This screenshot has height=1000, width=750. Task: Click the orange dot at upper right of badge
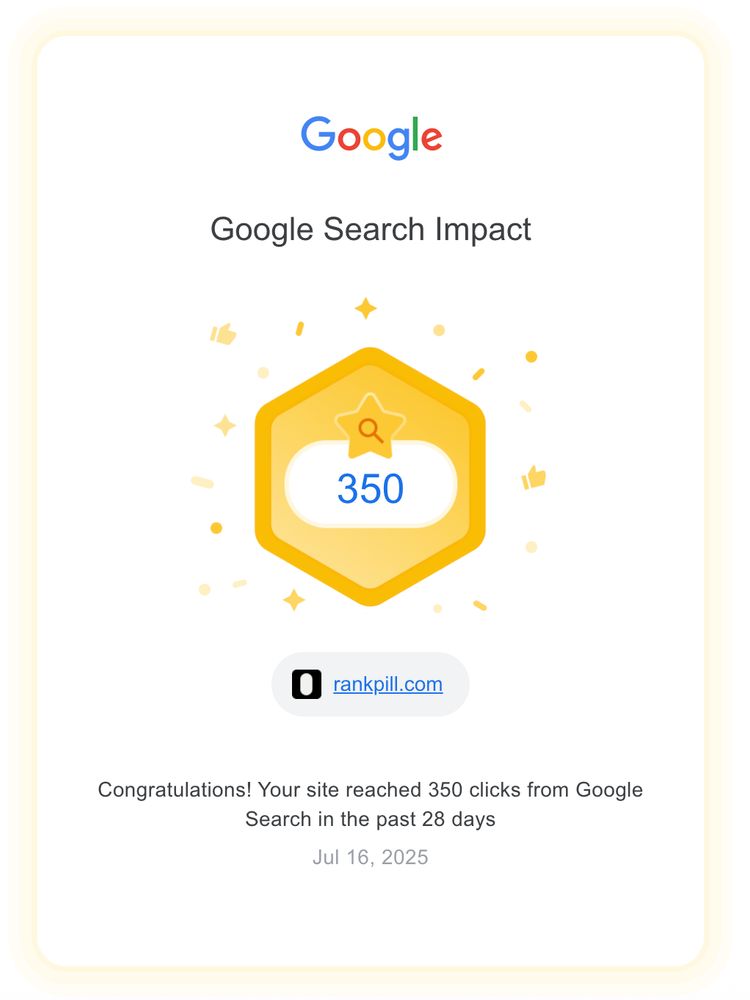(531, 357)
